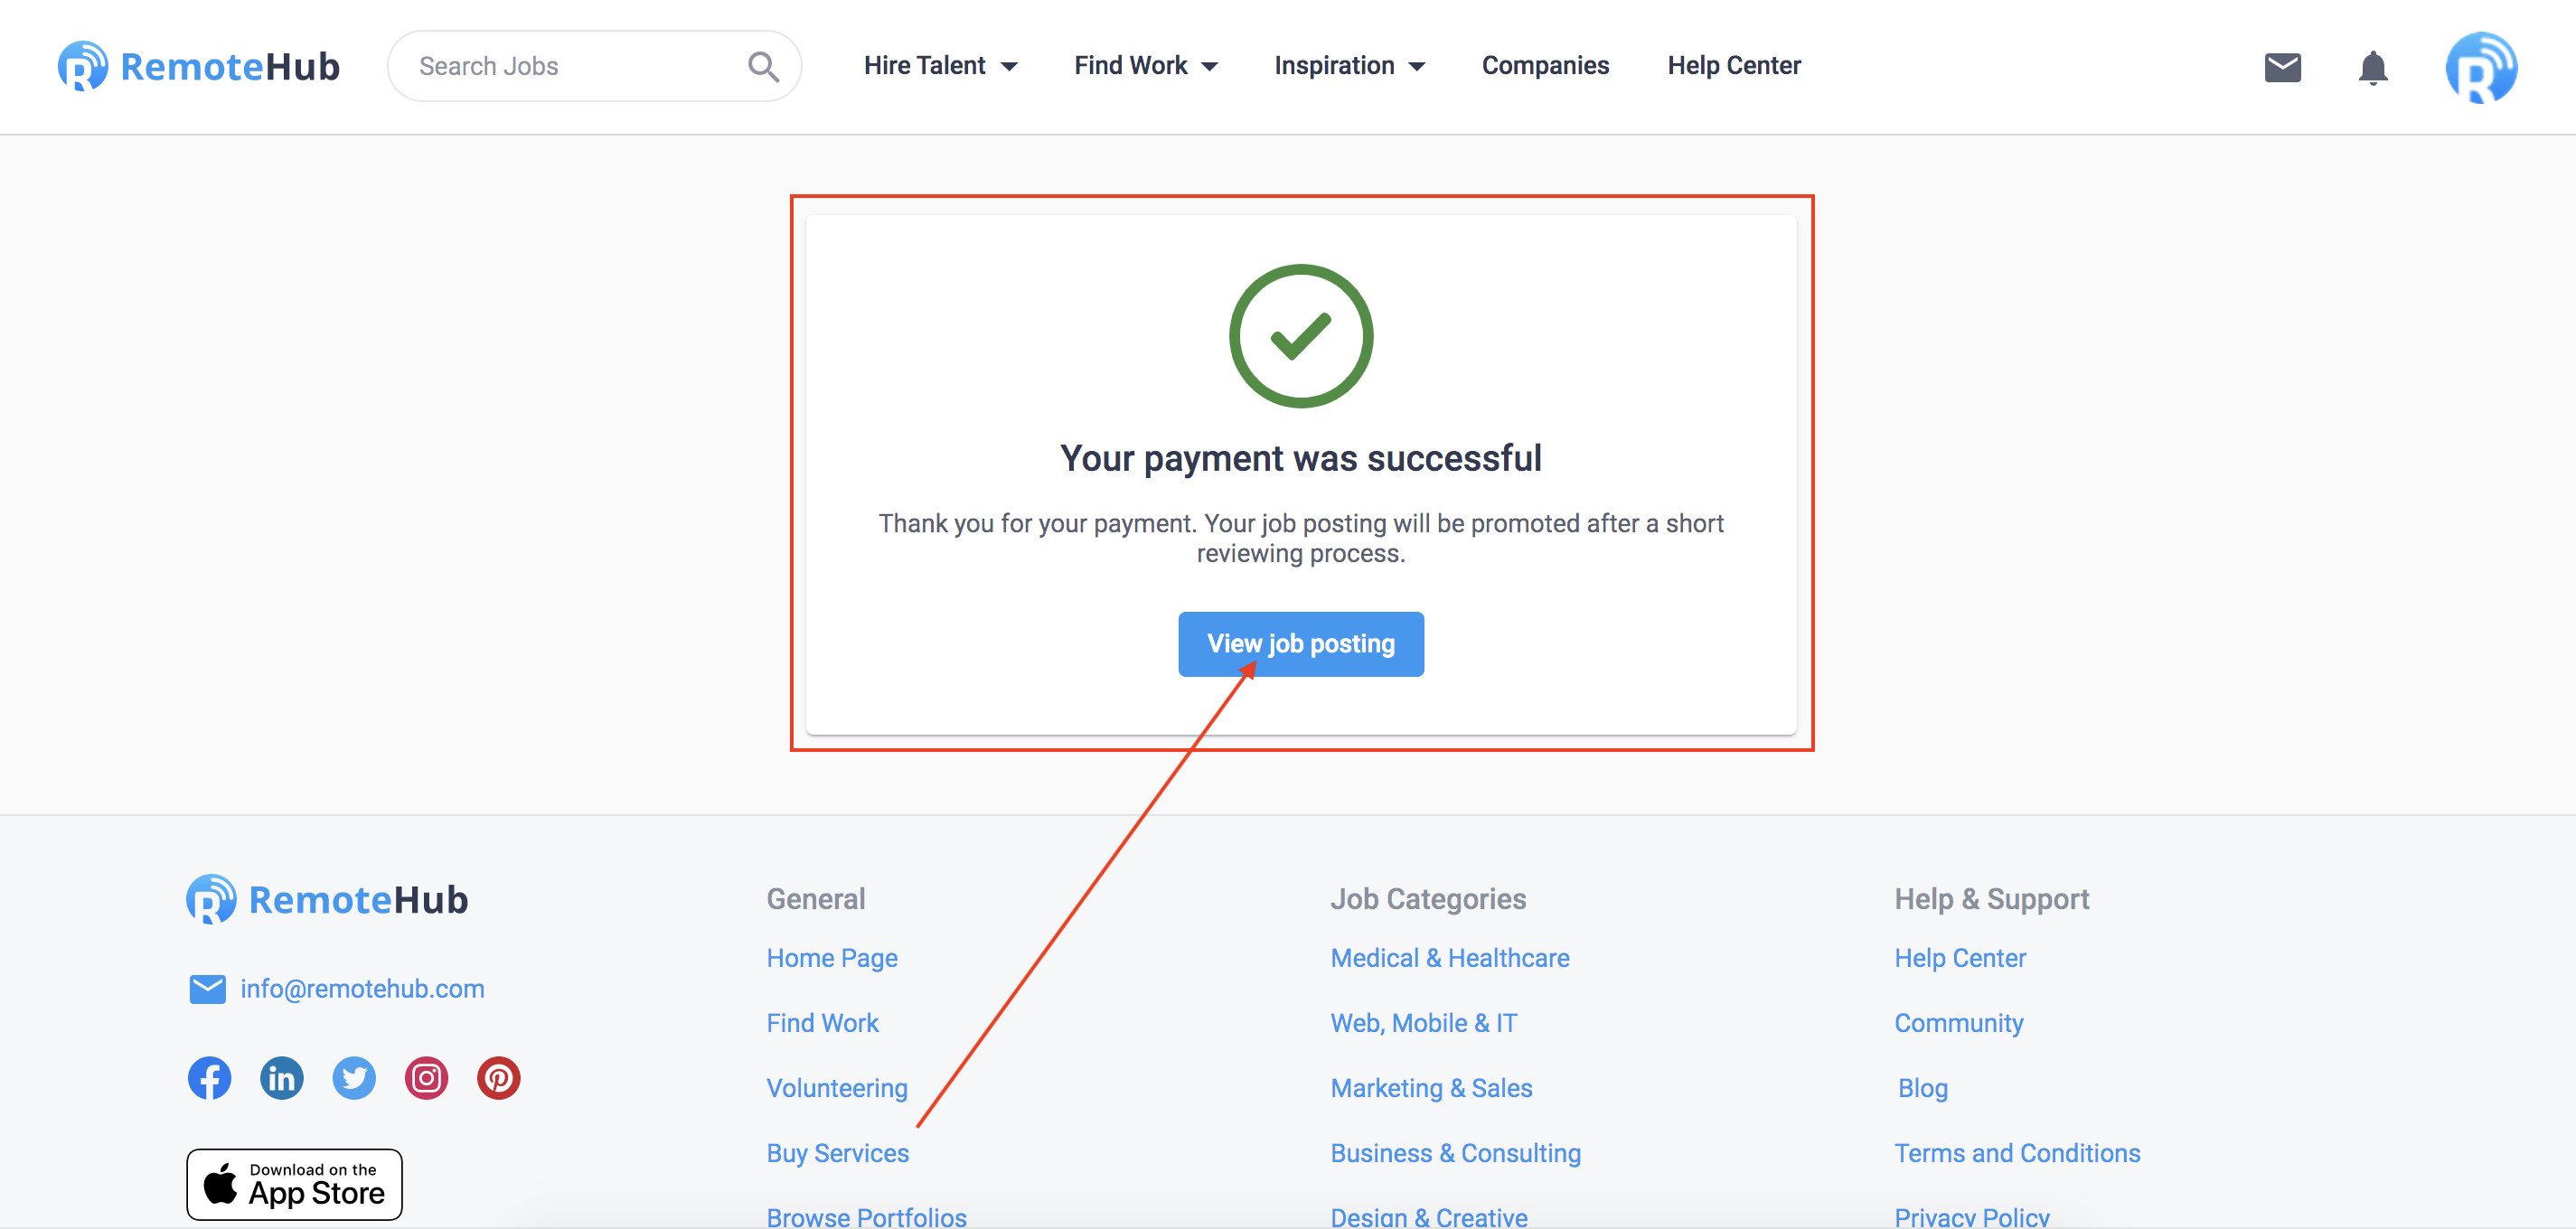Screen dimensions: 2576x1229
Task: Click the search magnifier icon
Action: [763, 67]
